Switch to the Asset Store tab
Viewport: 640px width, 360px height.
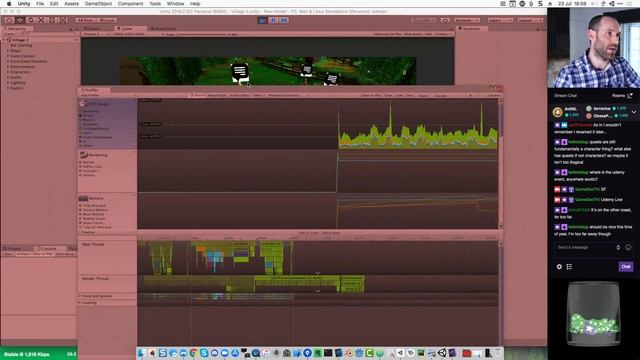163,29
